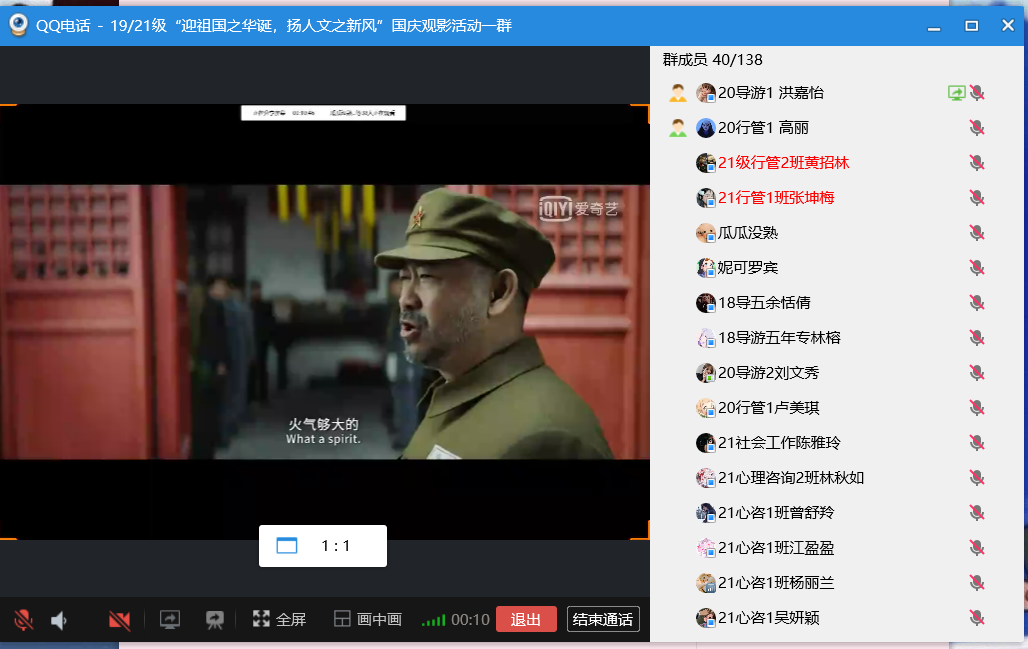Click the orange admin icon beside 洪嘉怡

(678, 93)
